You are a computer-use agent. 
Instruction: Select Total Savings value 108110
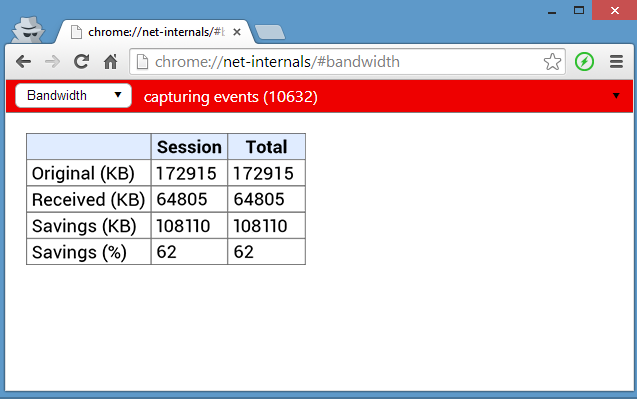click(x=260, y=226)
